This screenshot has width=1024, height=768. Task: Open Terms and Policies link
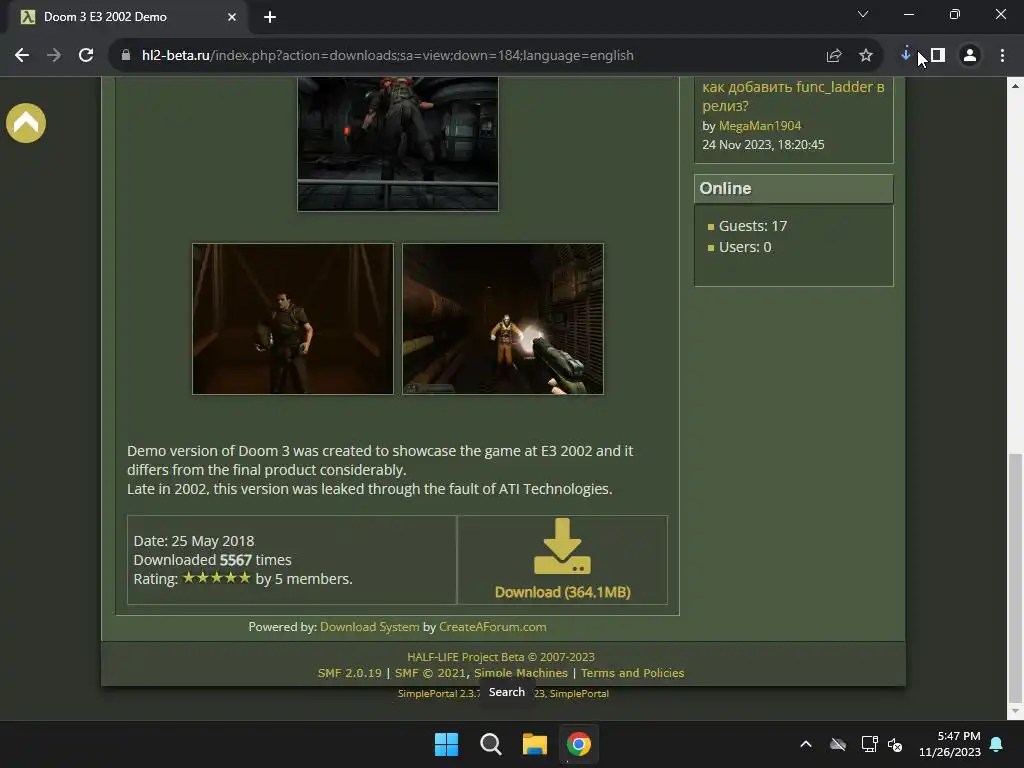(x=633, y=673)
